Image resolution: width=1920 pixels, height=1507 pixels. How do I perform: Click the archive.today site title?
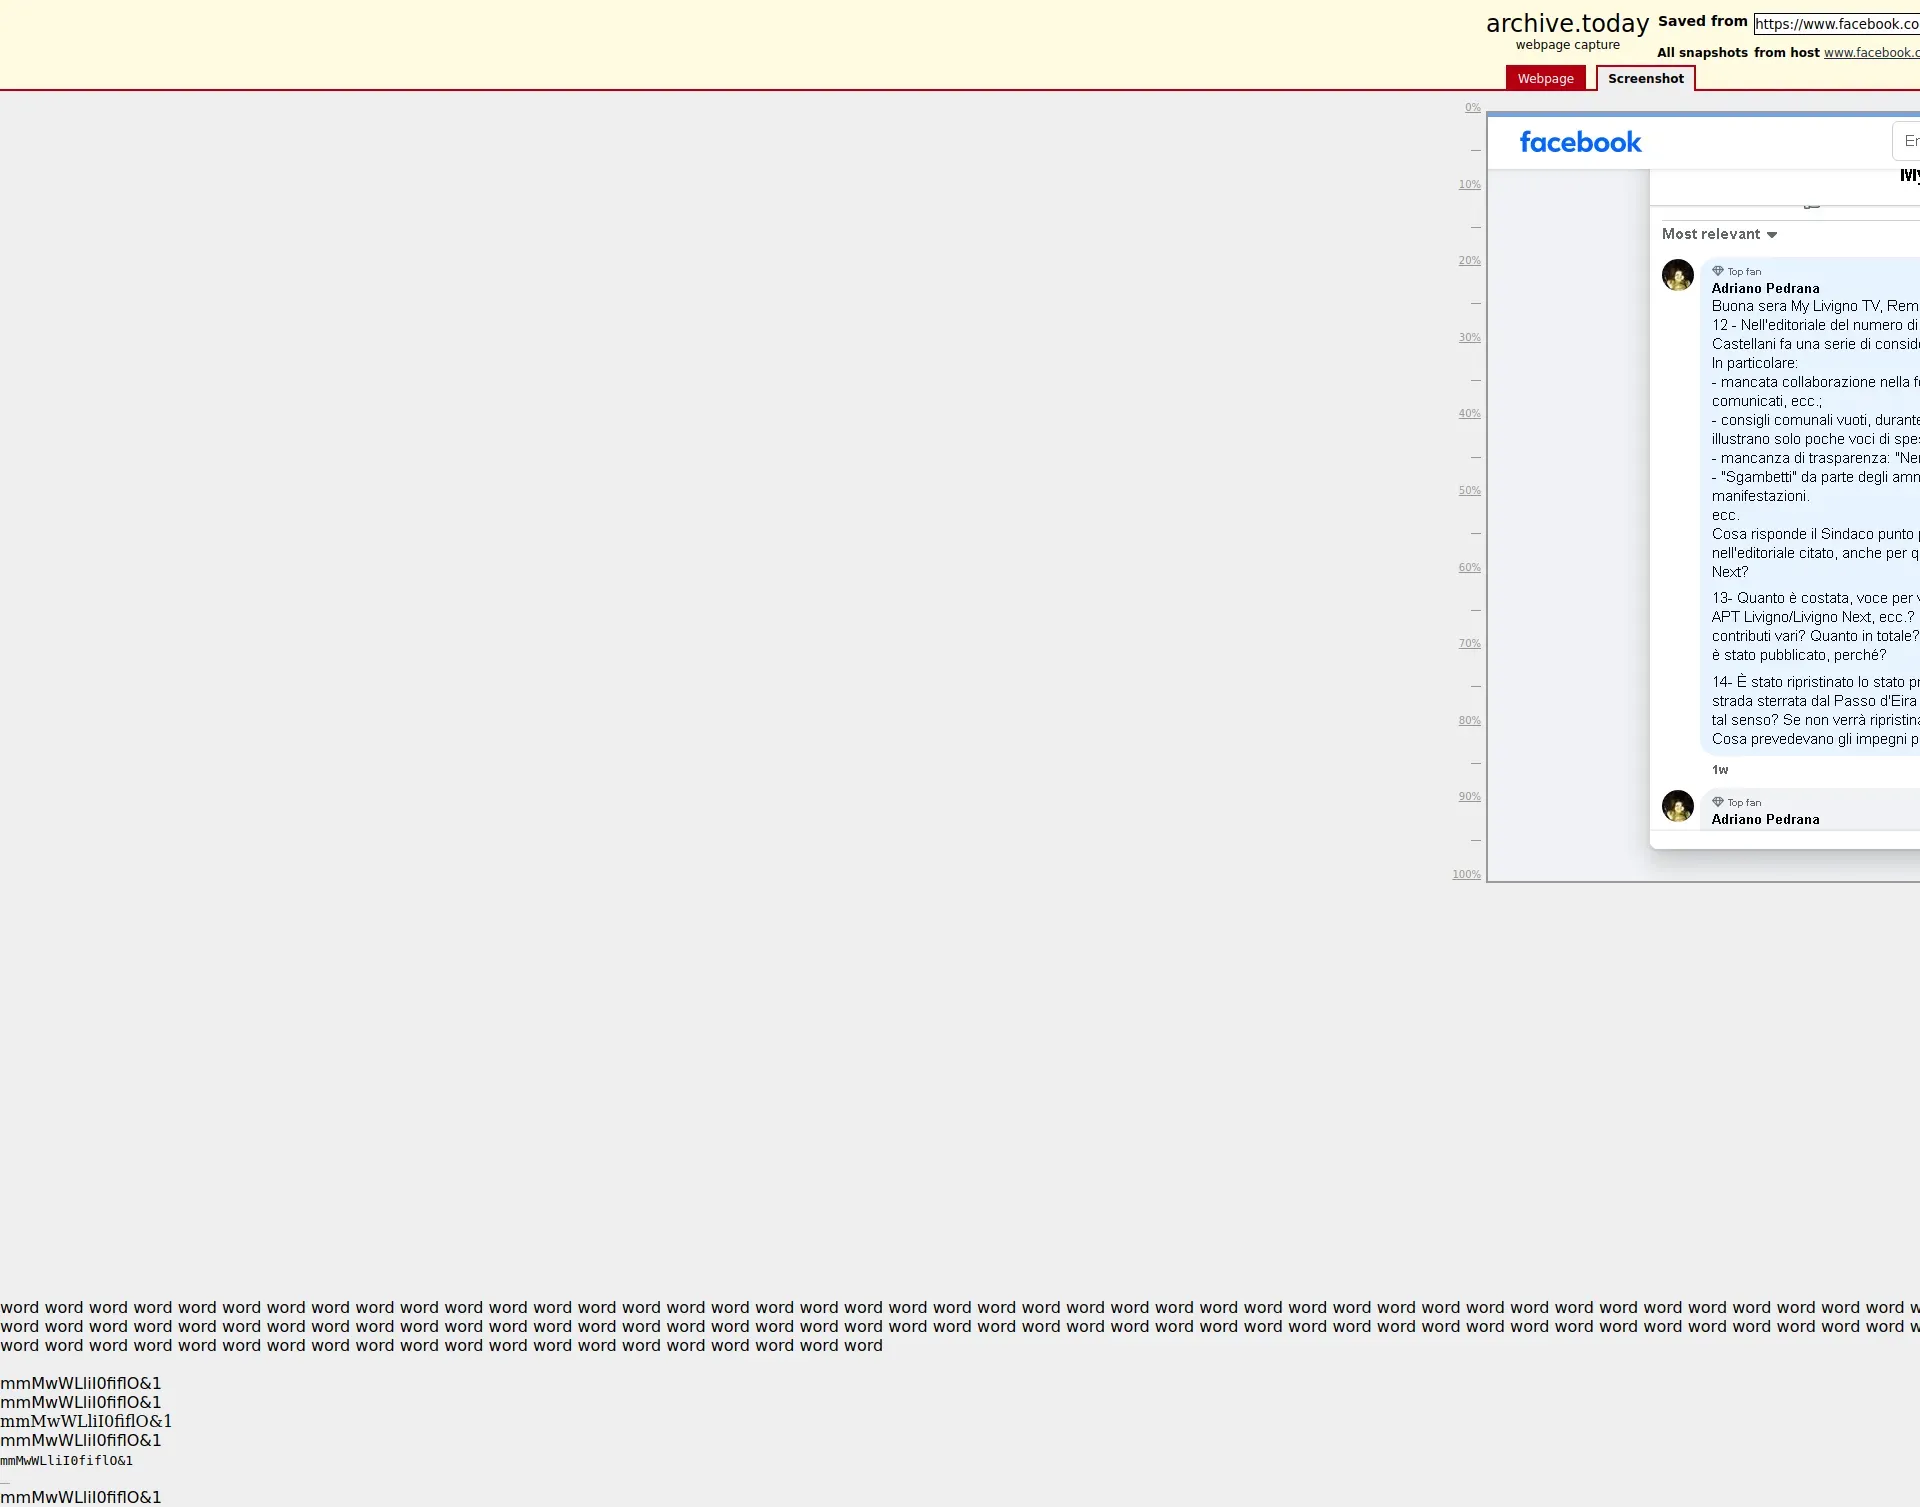coord(1567,23)
